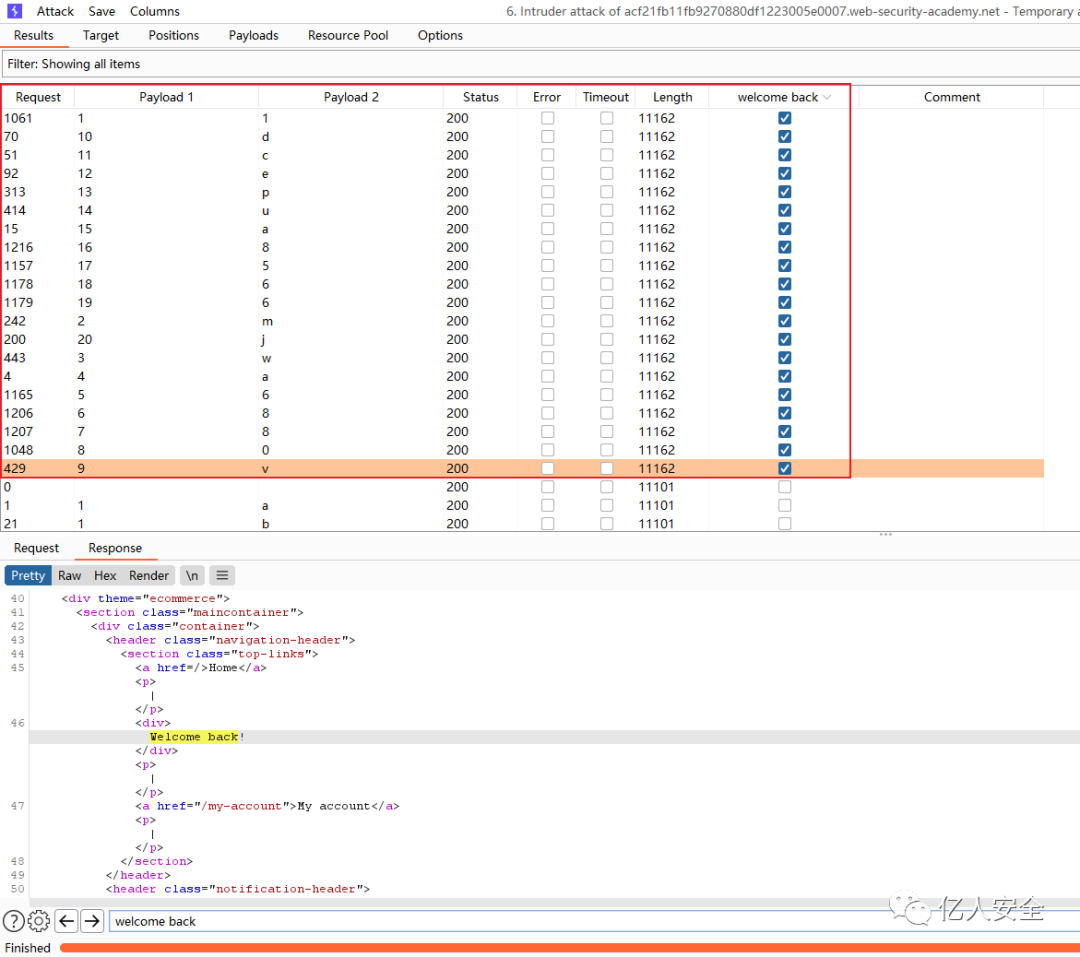Sort by the Error column header
Image resolution: width=1080 pixels, height=957 pixels.
pos(547,97)
